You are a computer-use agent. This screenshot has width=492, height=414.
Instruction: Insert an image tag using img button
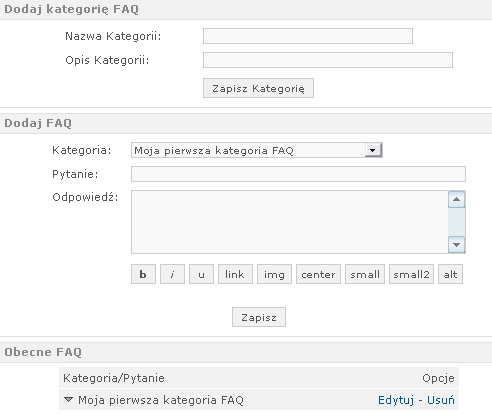(274, 274)
